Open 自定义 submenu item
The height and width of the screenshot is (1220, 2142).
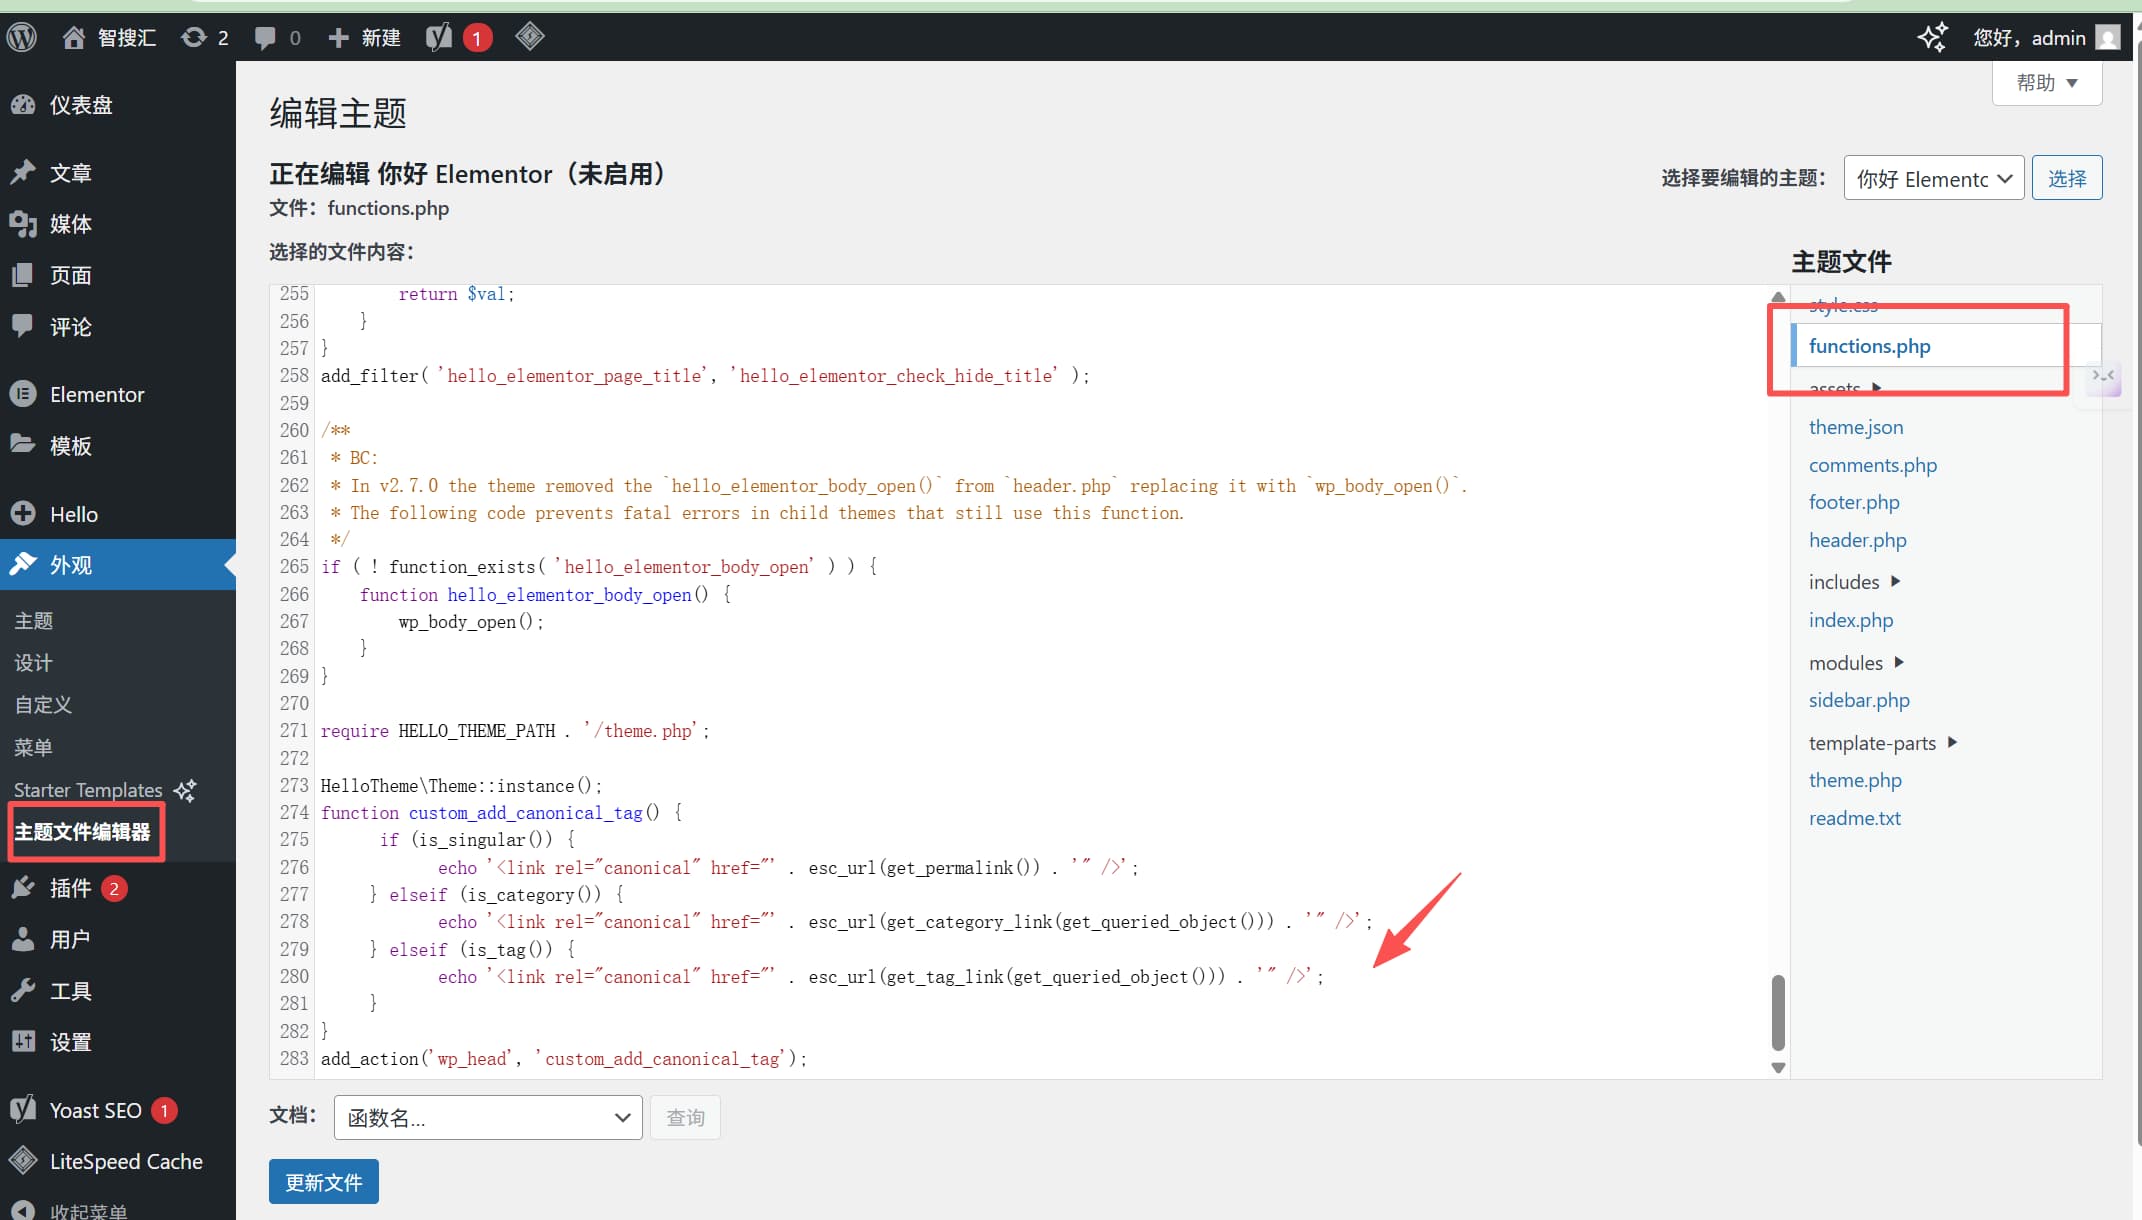coord(43,705)
